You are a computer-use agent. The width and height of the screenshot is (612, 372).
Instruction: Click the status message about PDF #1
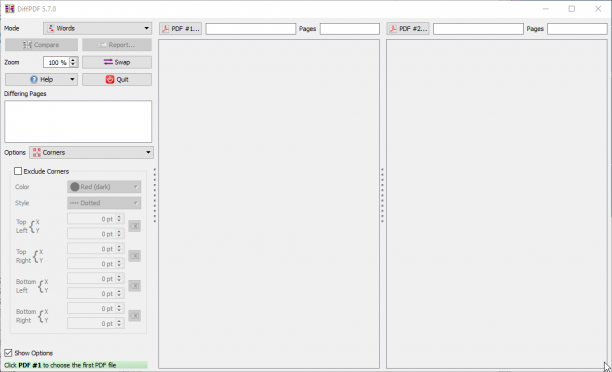click(x=76, y=365)
